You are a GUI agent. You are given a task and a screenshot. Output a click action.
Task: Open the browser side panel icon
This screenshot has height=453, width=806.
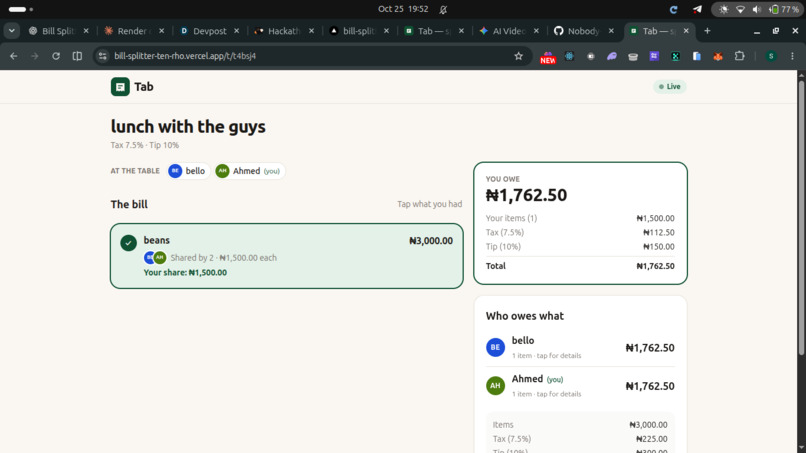pos(77,56)
